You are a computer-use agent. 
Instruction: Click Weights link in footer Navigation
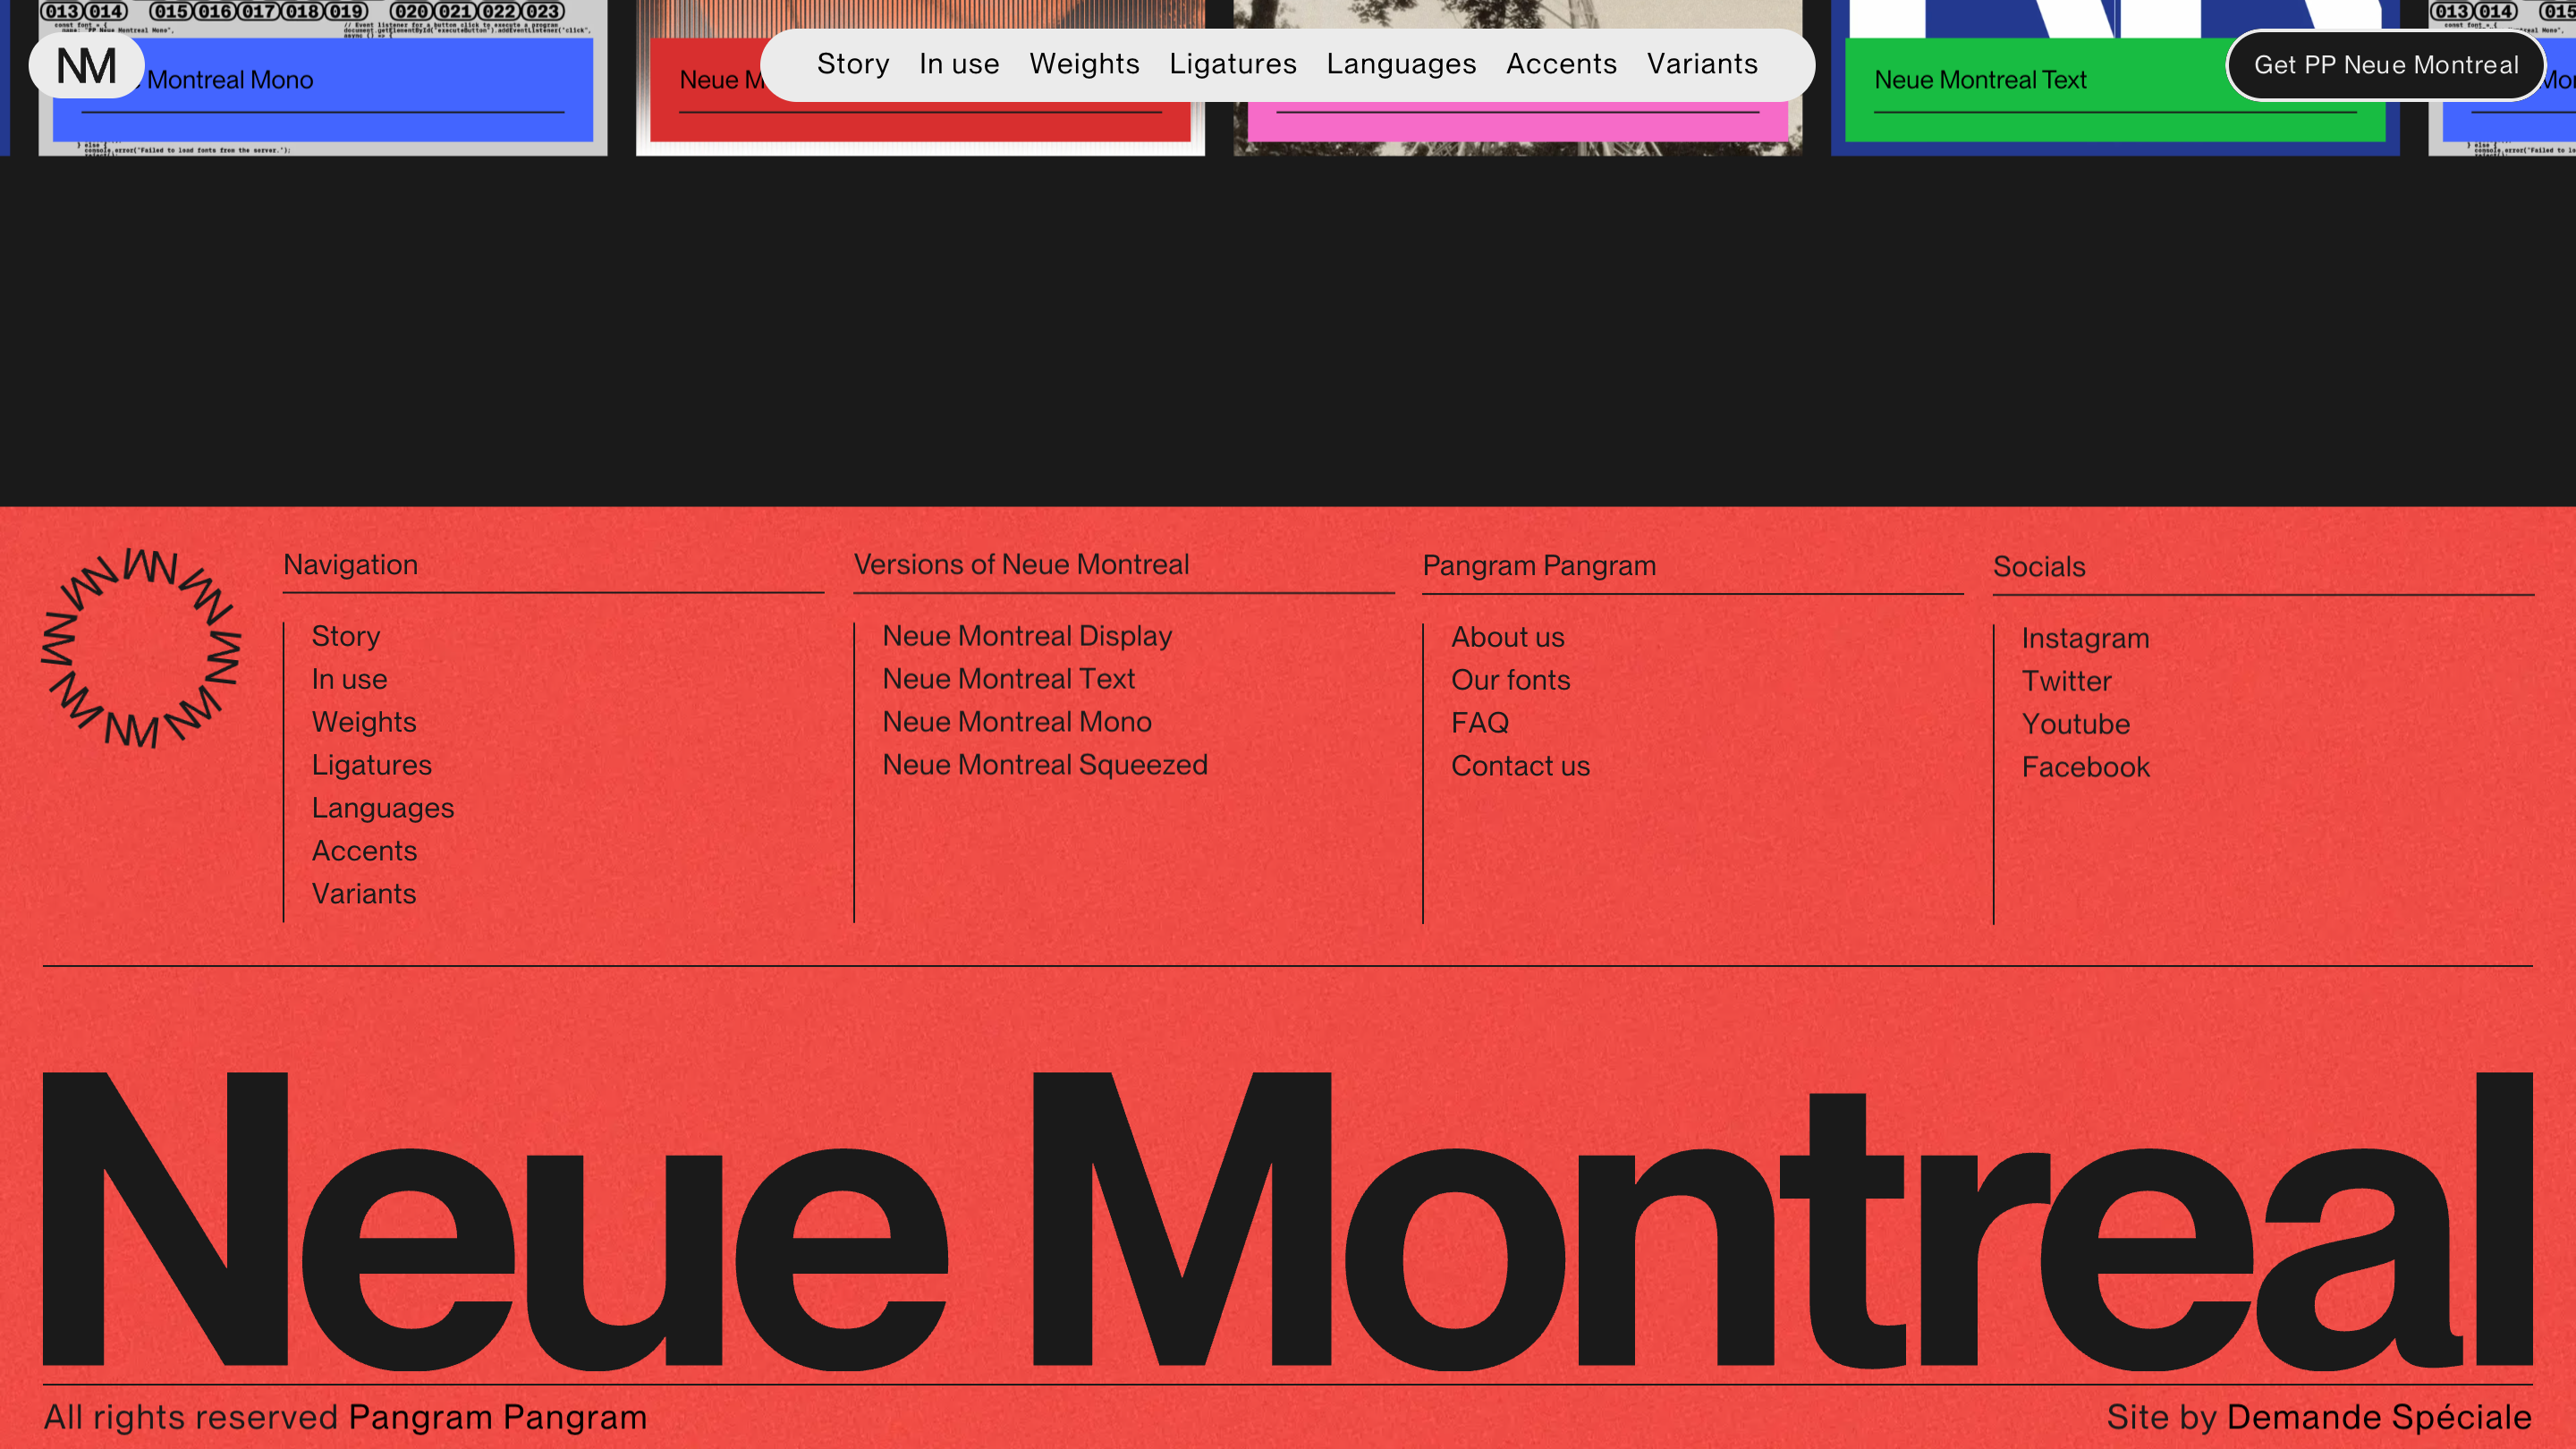(364, 722)
